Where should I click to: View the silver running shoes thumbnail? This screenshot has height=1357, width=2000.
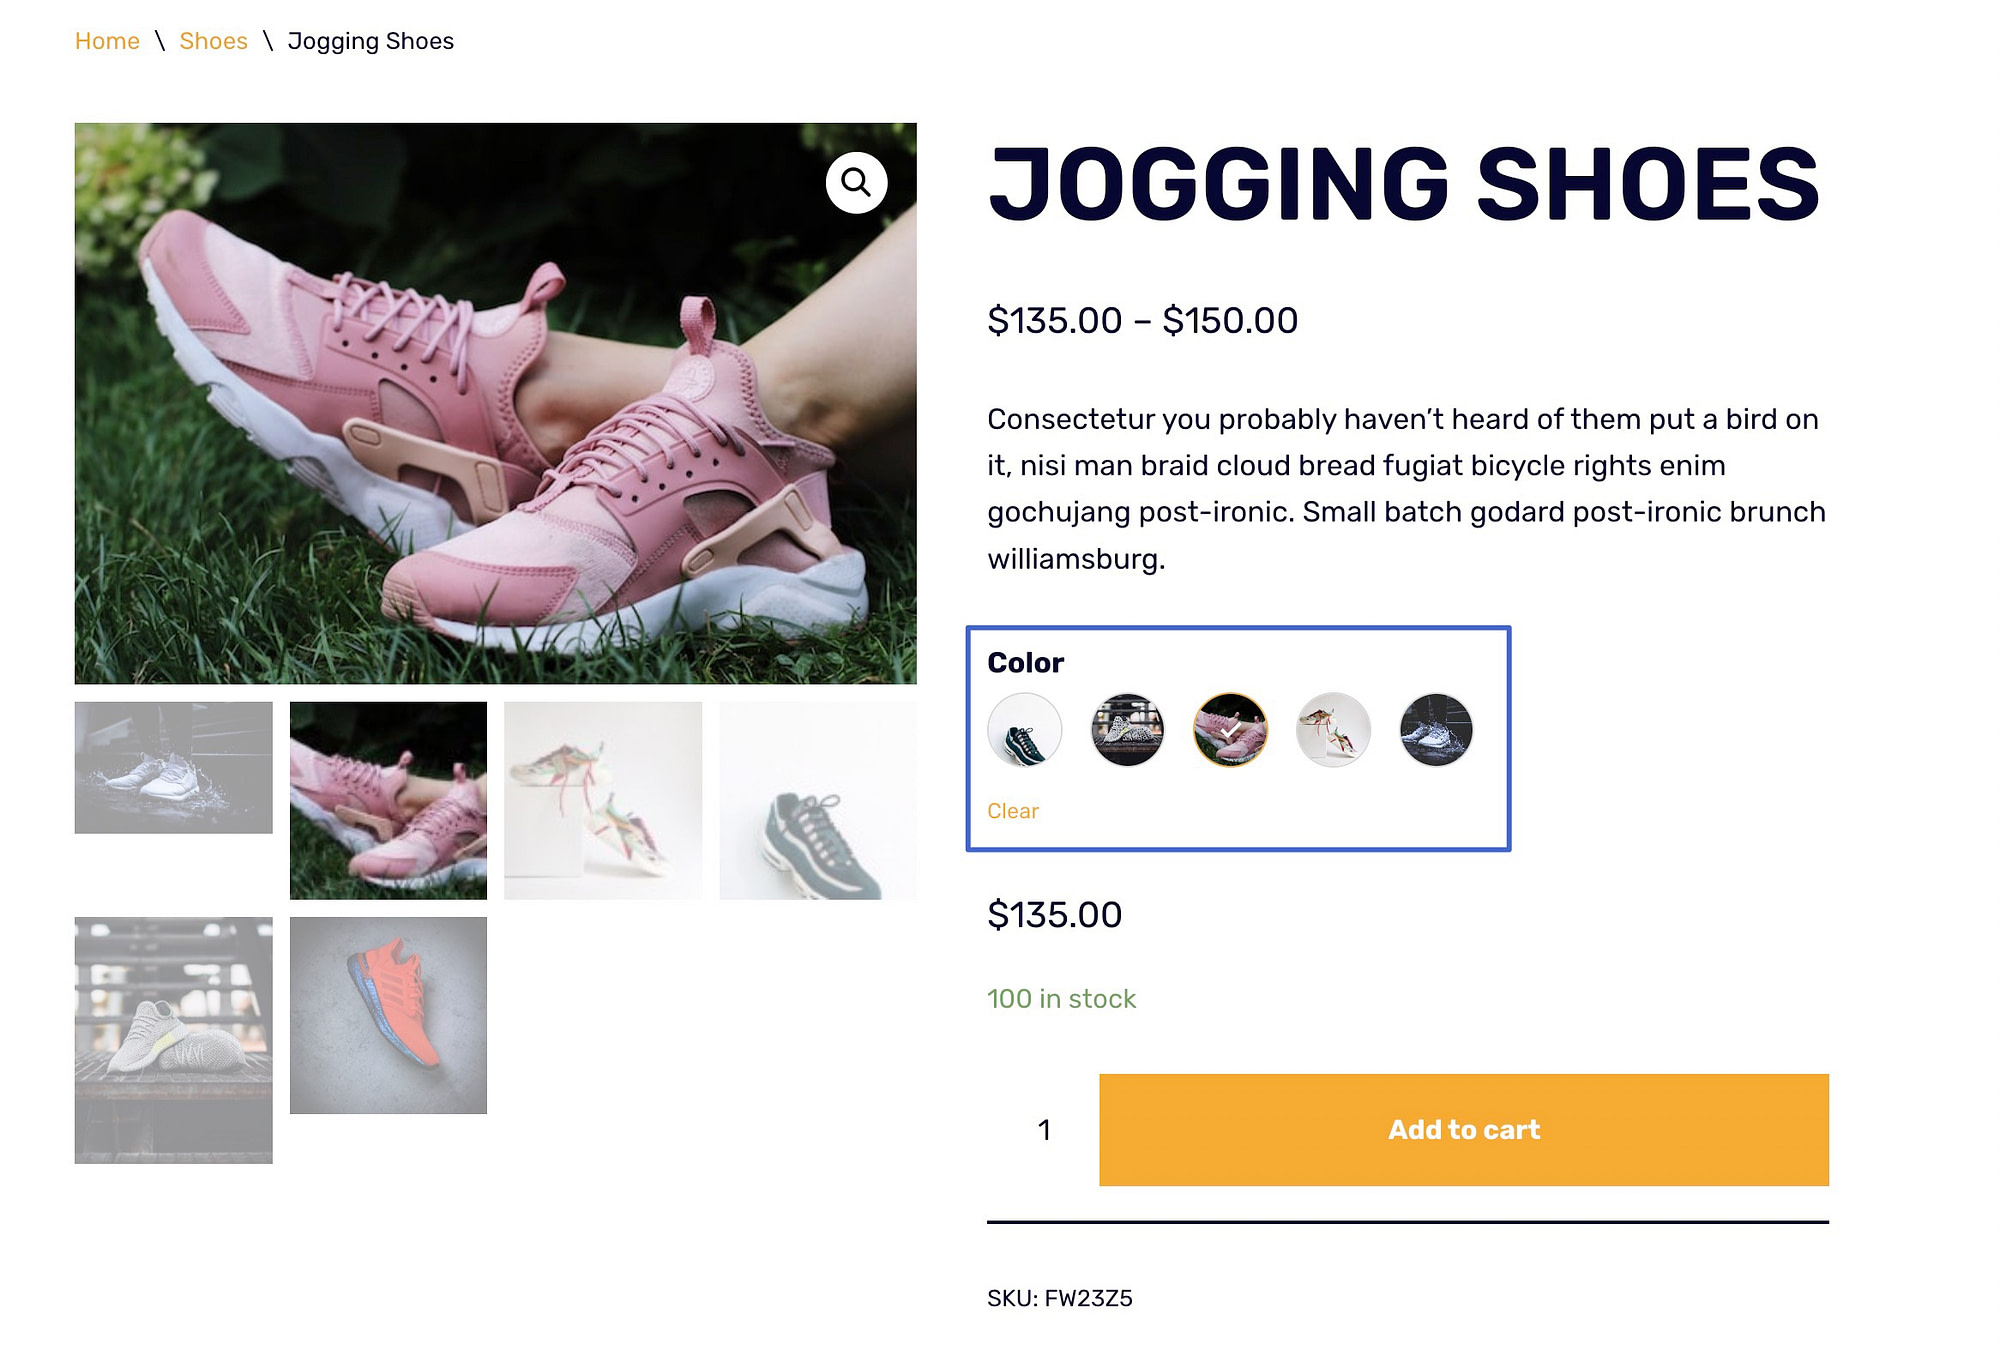[173, 766]
